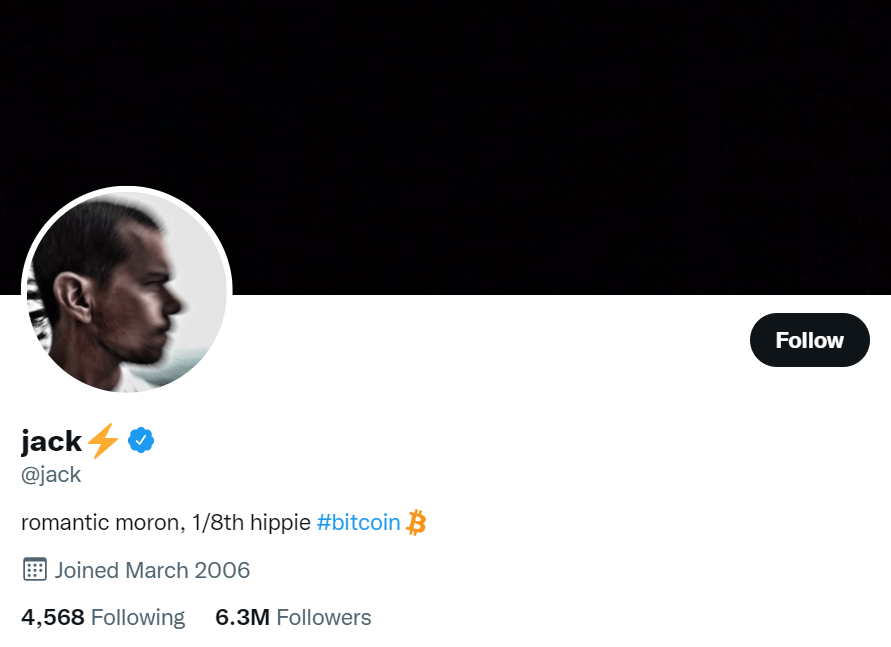Open the #bitcoin hashtag link

coord(359,522)
